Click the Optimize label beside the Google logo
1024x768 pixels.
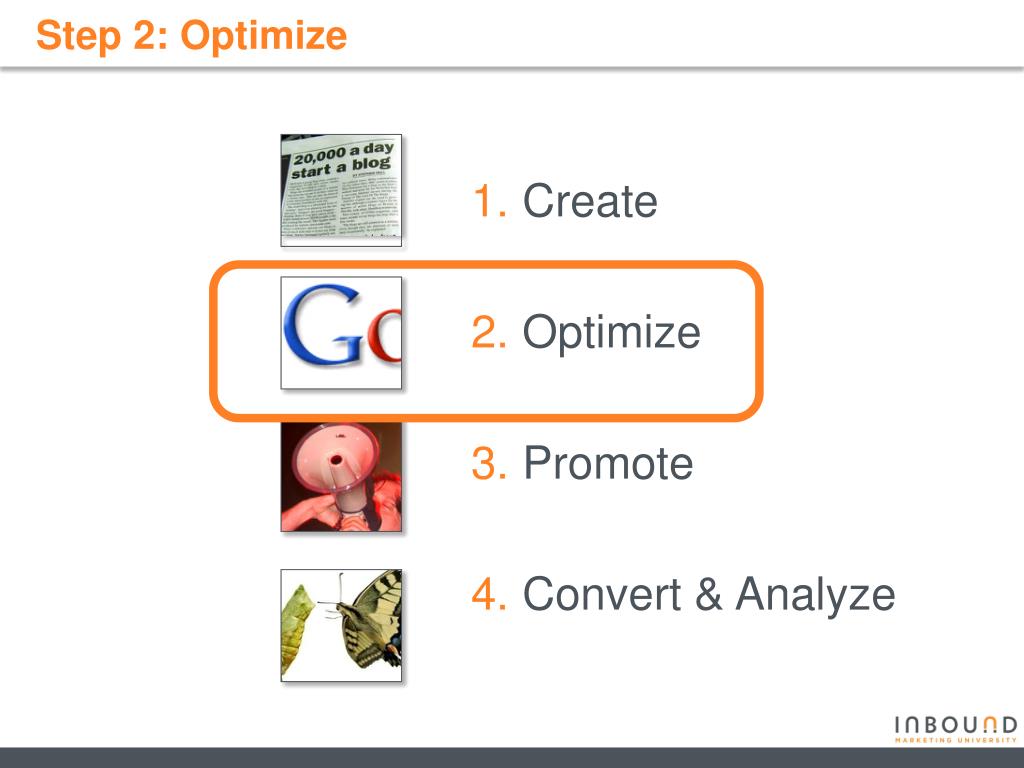[x=611, y=332]
